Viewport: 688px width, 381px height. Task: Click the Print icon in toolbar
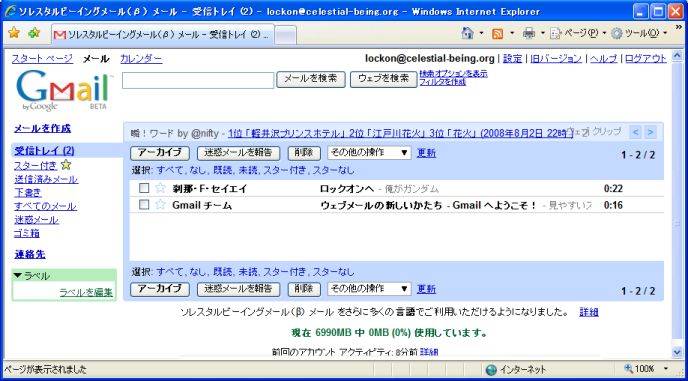click(529, 33)
